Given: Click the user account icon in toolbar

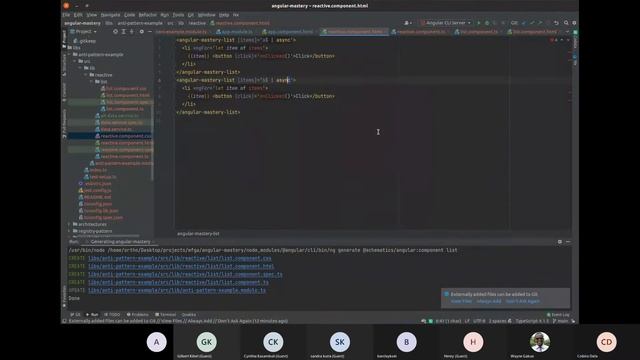Looking at the screenshot, I should (407, 23).
